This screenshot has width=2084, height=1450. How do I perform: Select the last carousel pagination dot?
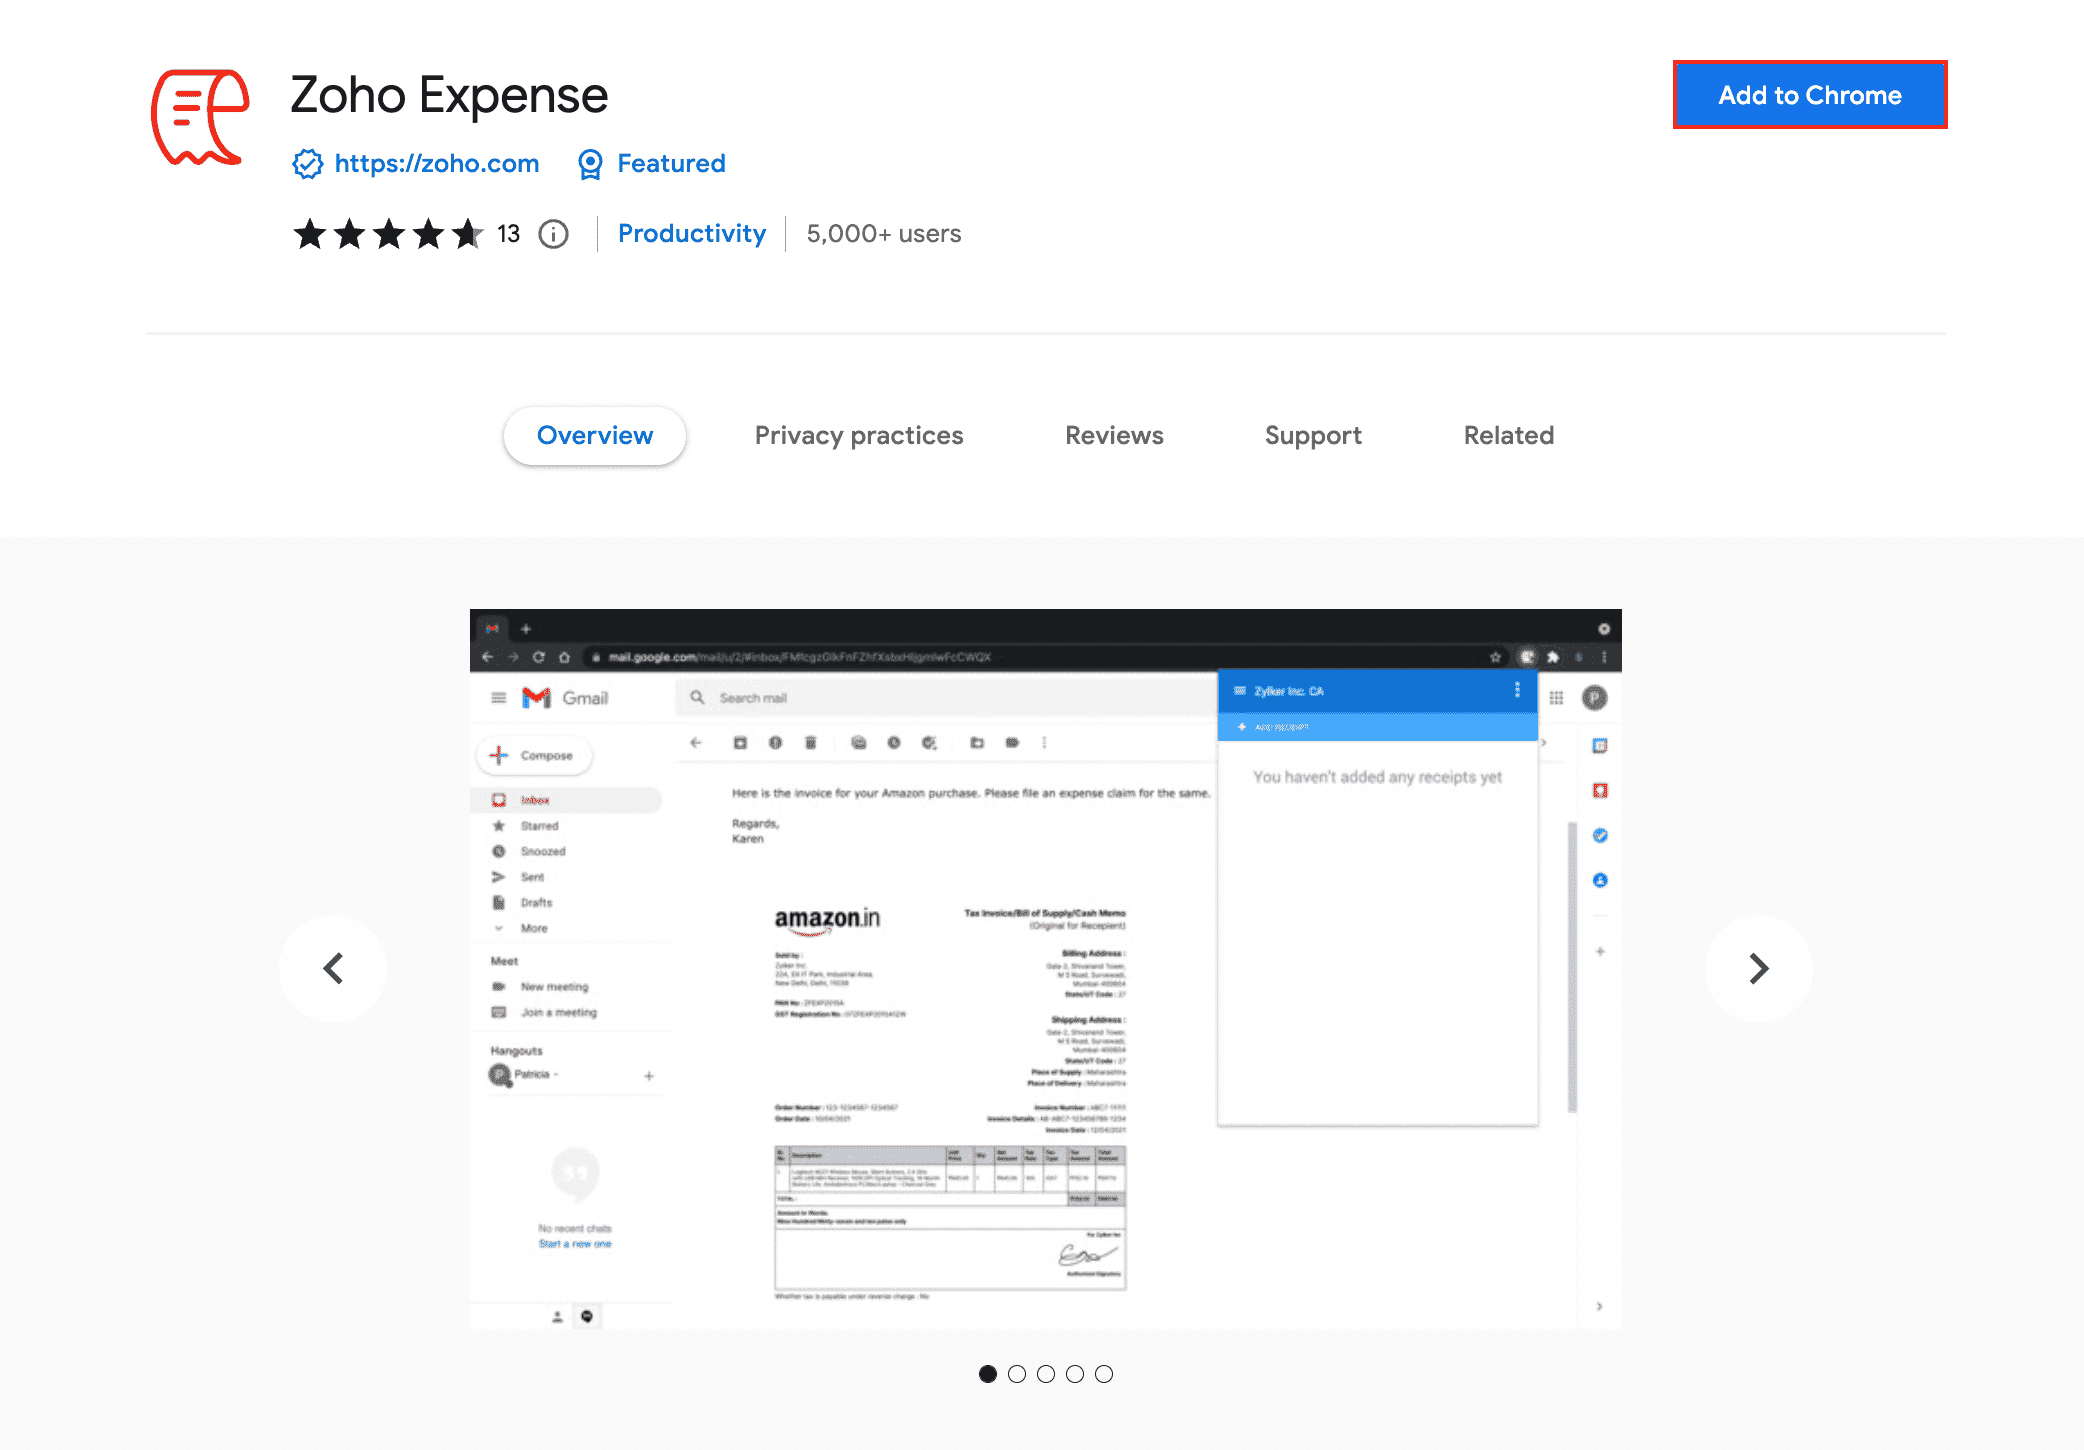coord(1104,1374)
